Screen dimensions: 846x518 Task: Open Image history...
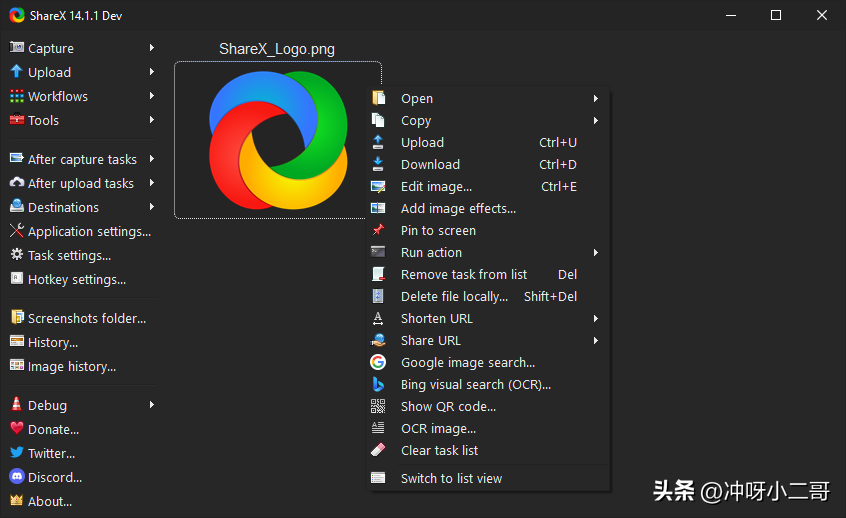pyautogui.click(x=71, y=366)
